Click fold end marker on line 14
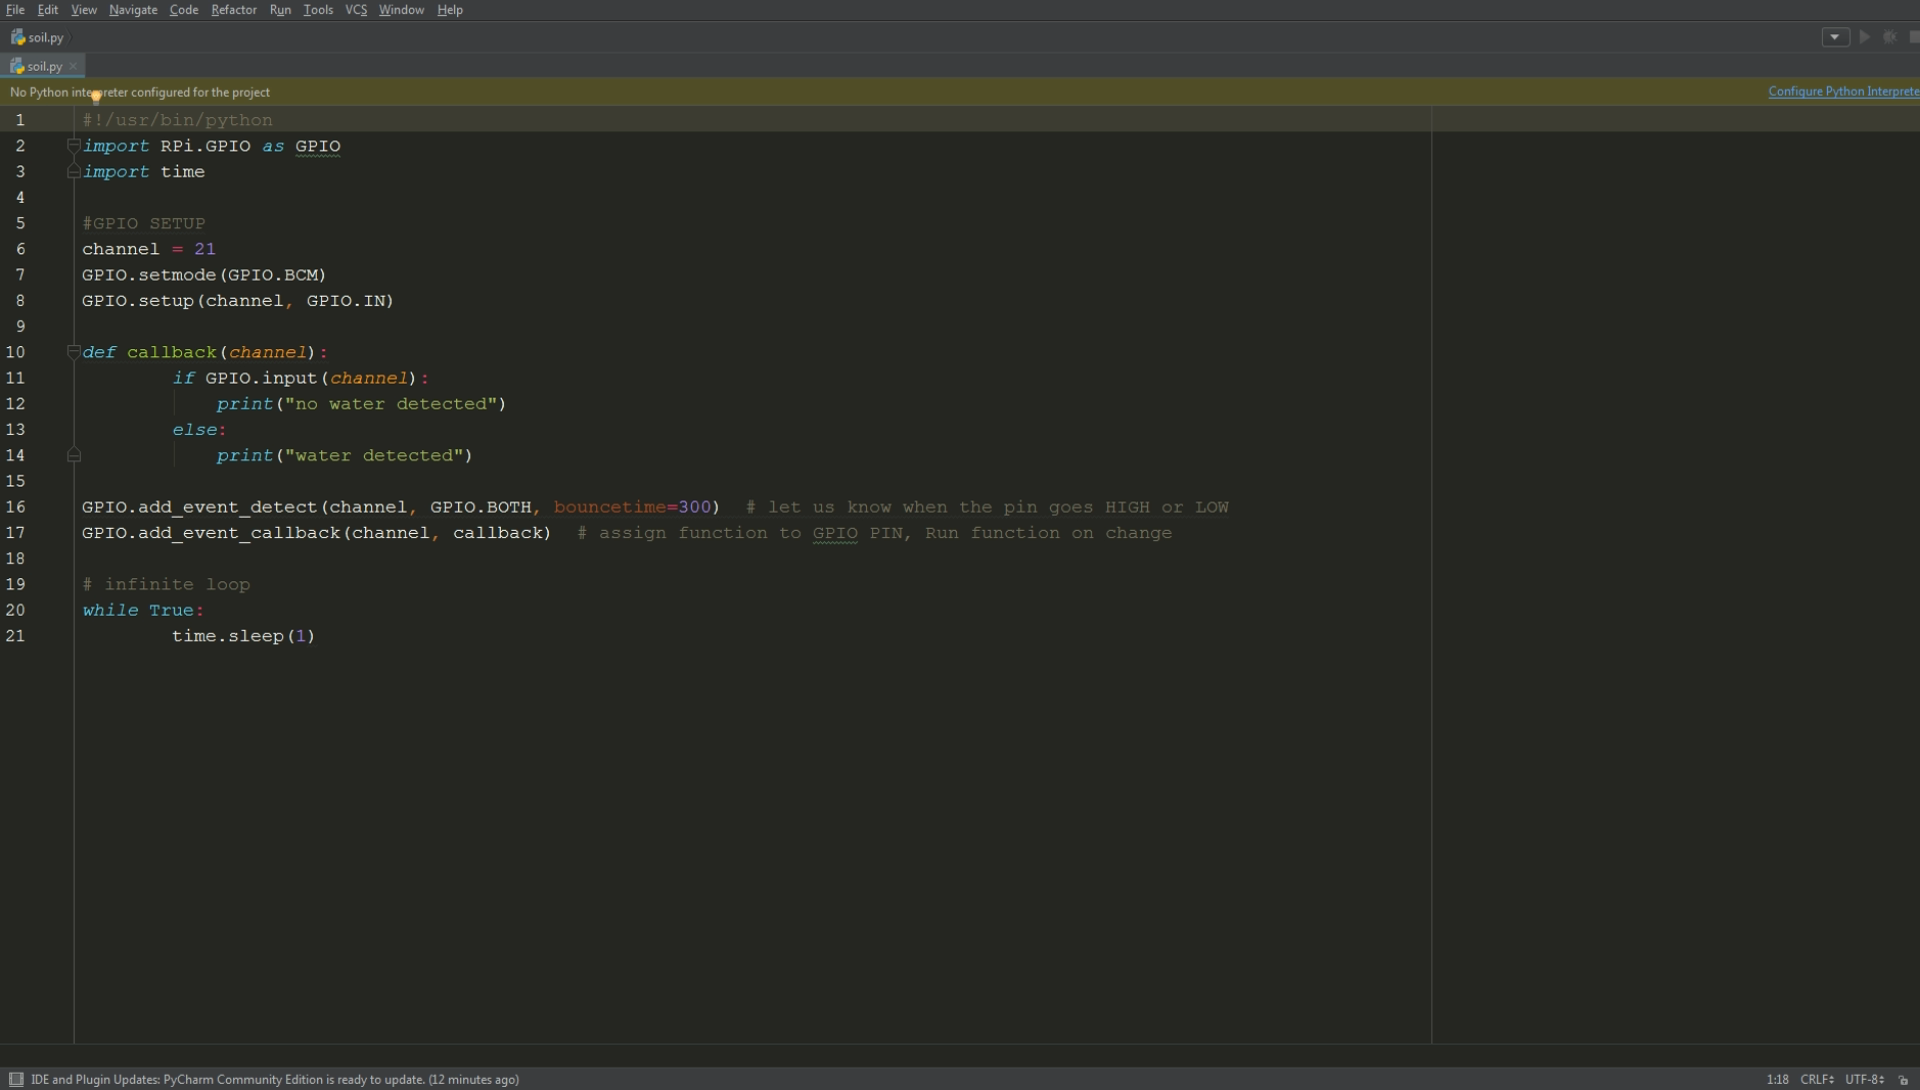The width and height of the screenshot is (1920, 1090). point(73,456)
